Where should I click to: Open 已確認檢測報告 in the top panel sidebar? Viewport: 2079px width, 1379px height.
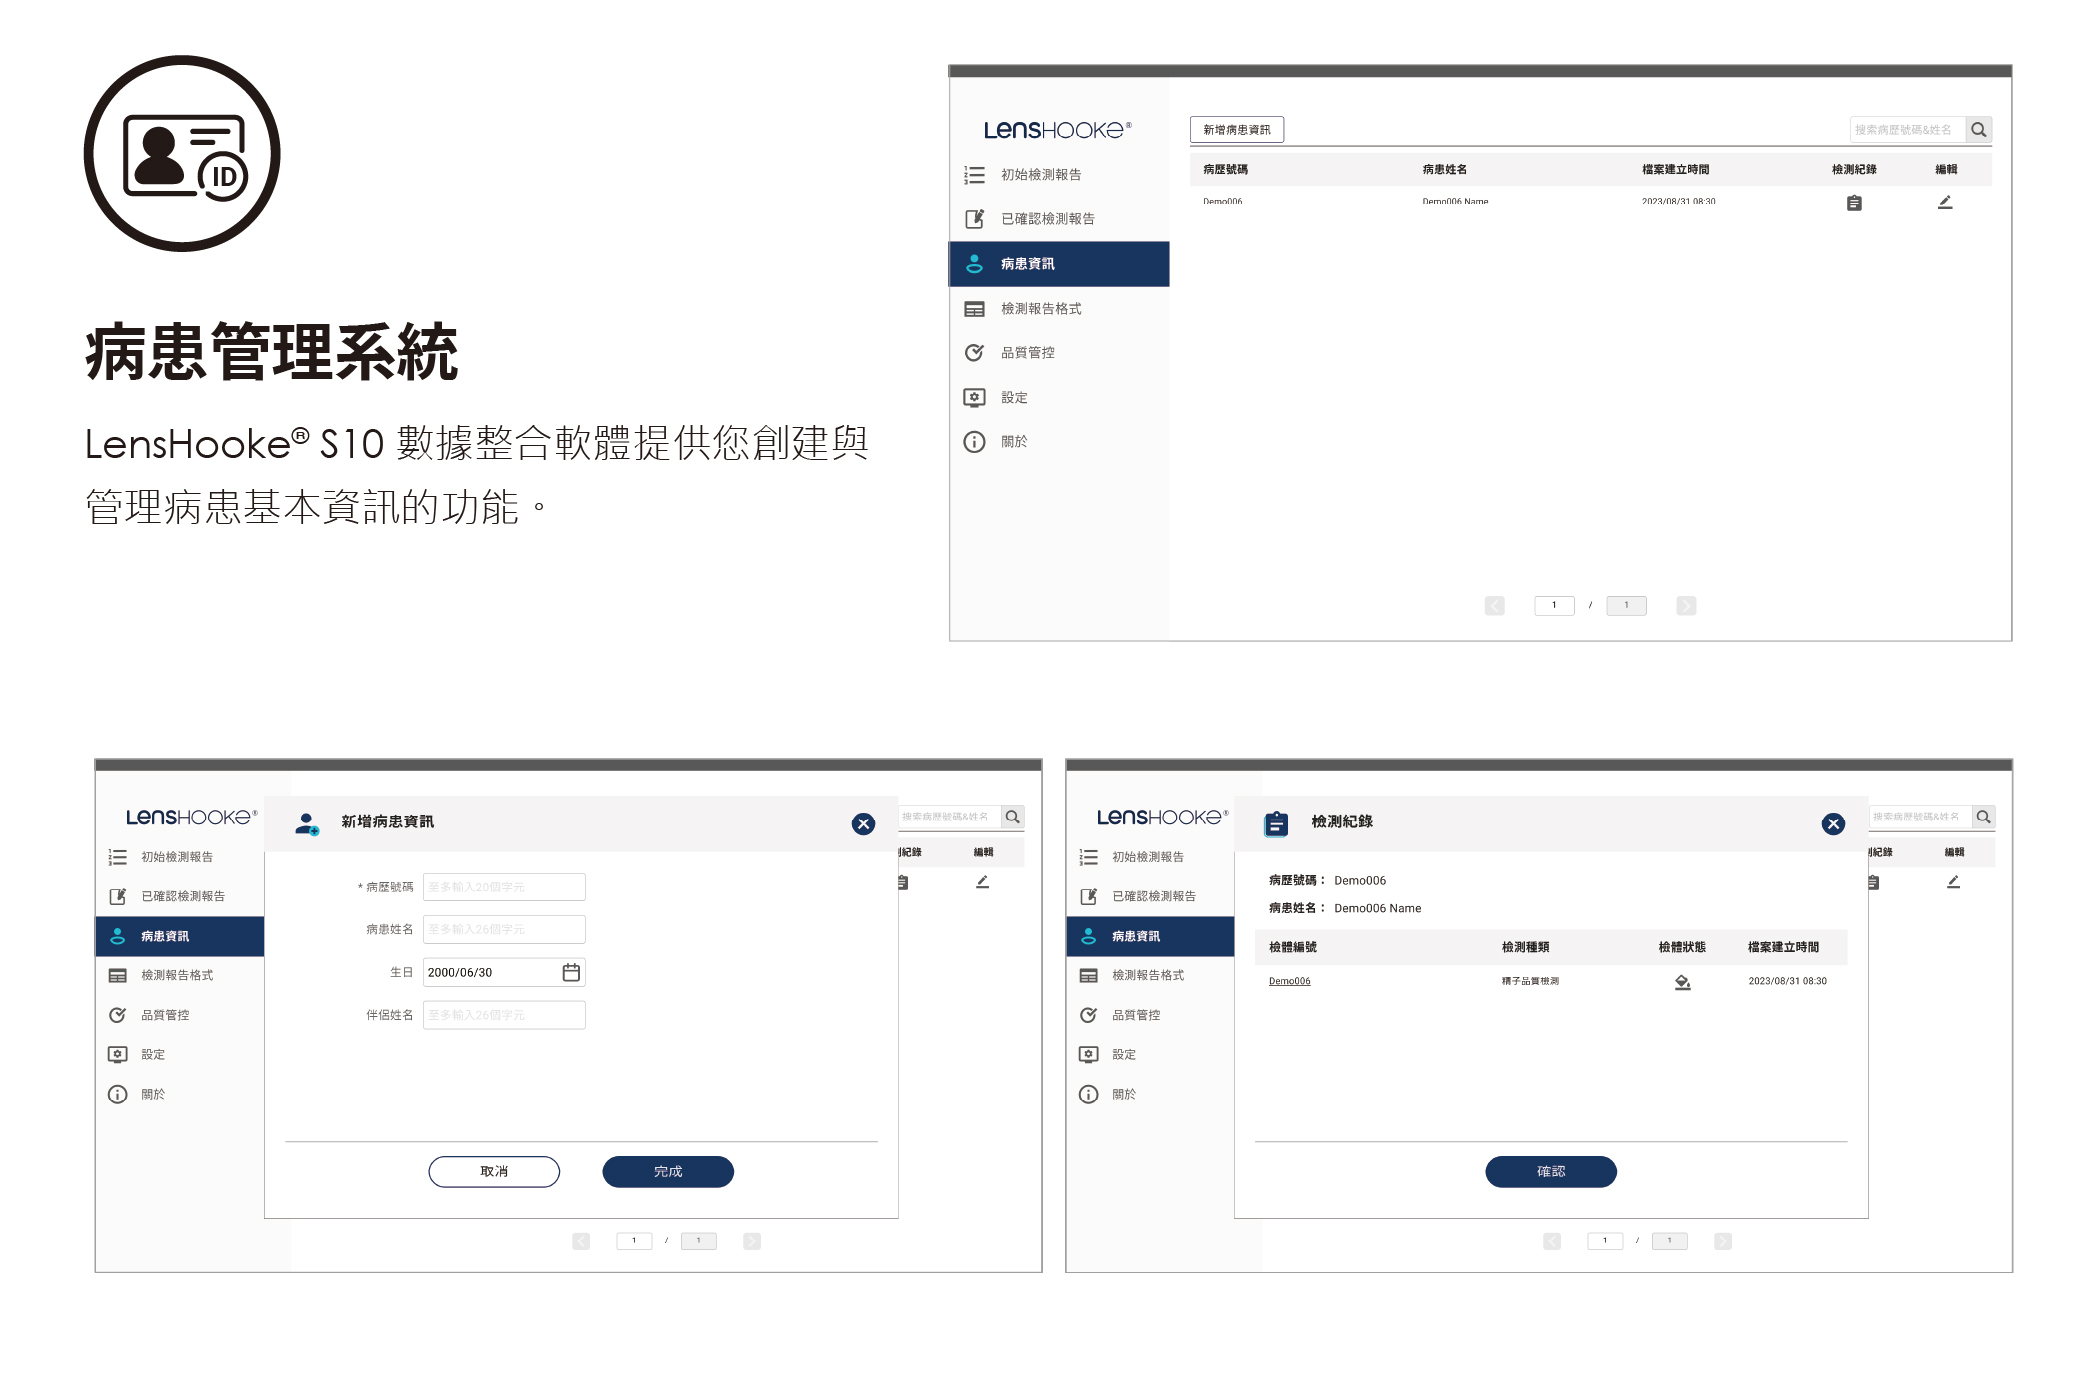tap(1047, 219)
